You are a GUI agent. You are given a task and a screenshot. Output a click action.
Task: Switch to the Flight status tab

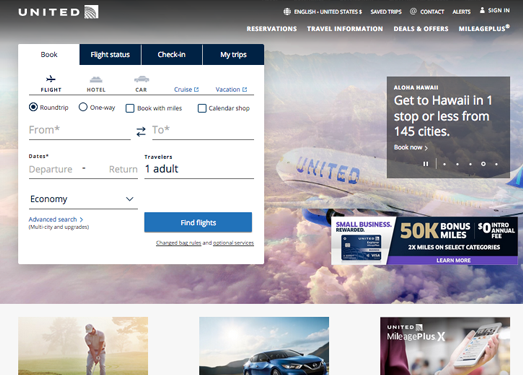point(110,54)
